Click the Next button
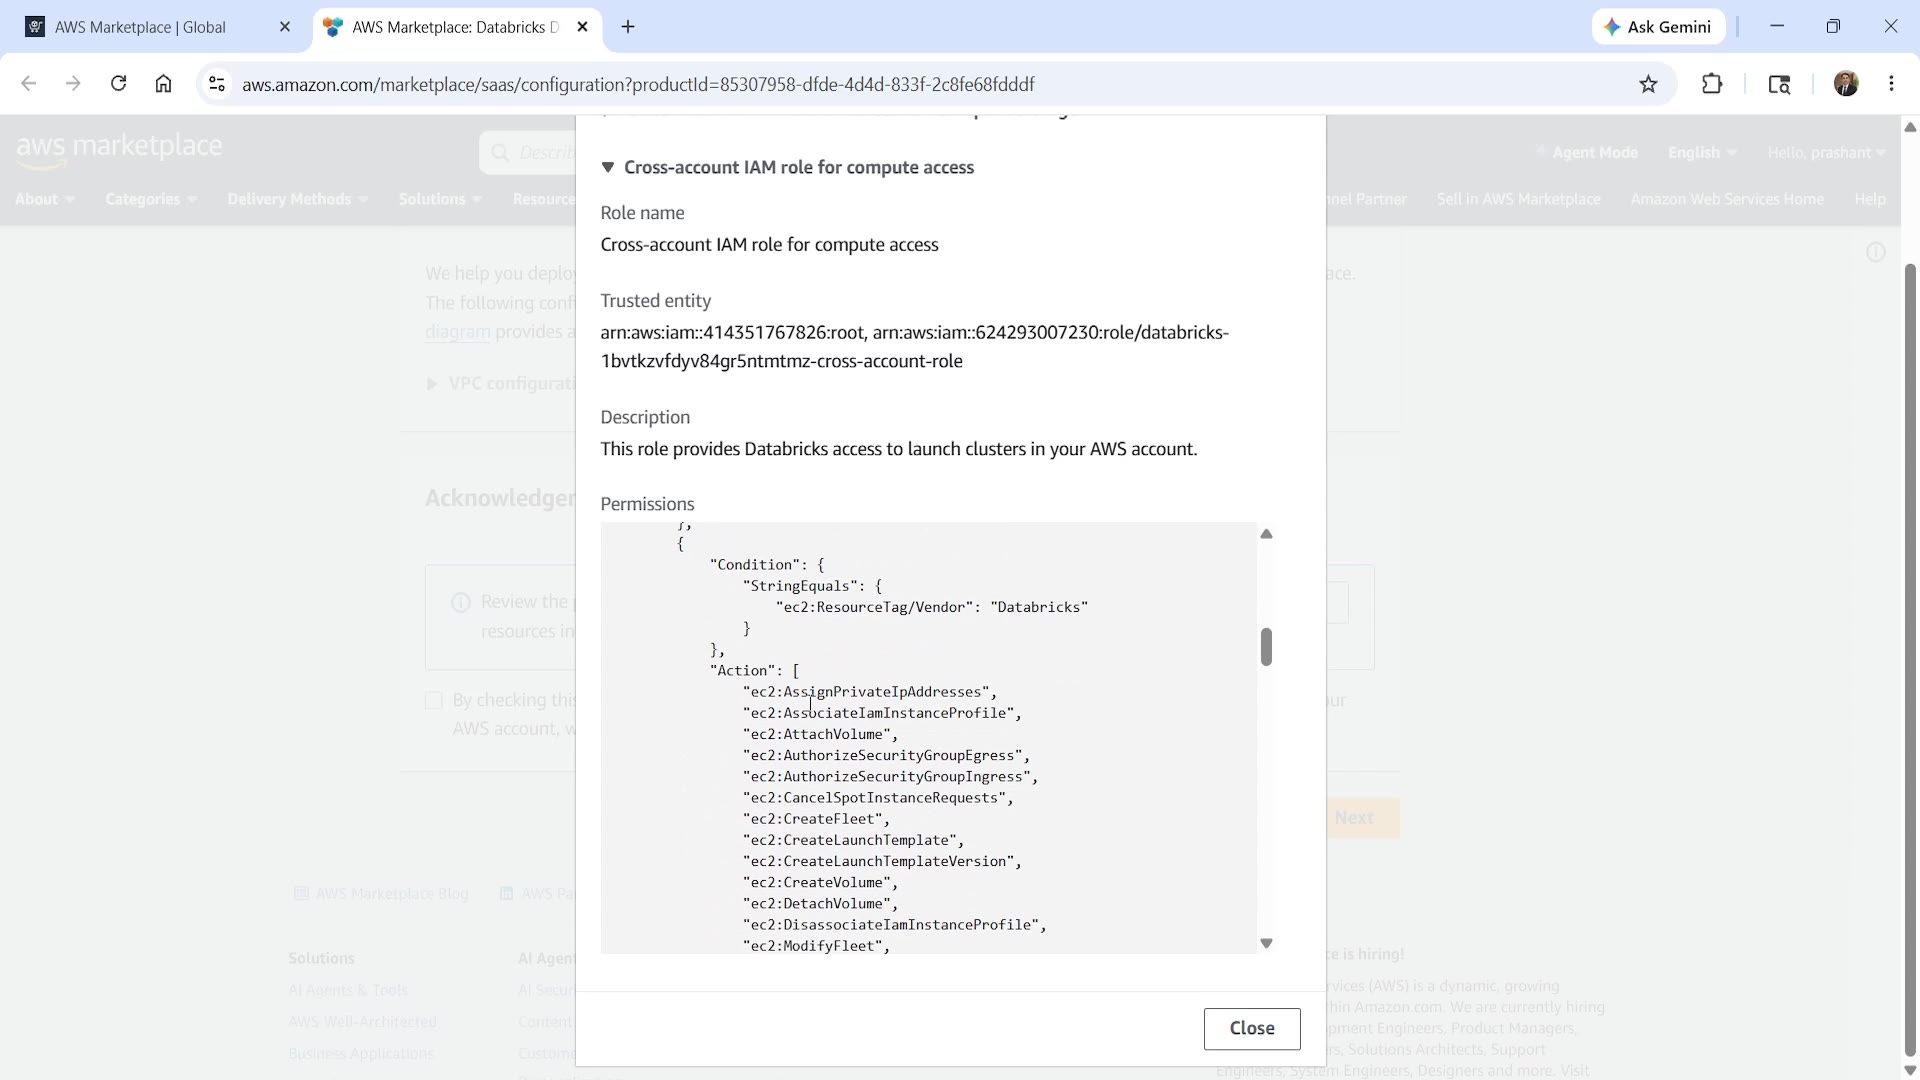This screenshot has height=1080, width=1920. tap(1363, 818)
